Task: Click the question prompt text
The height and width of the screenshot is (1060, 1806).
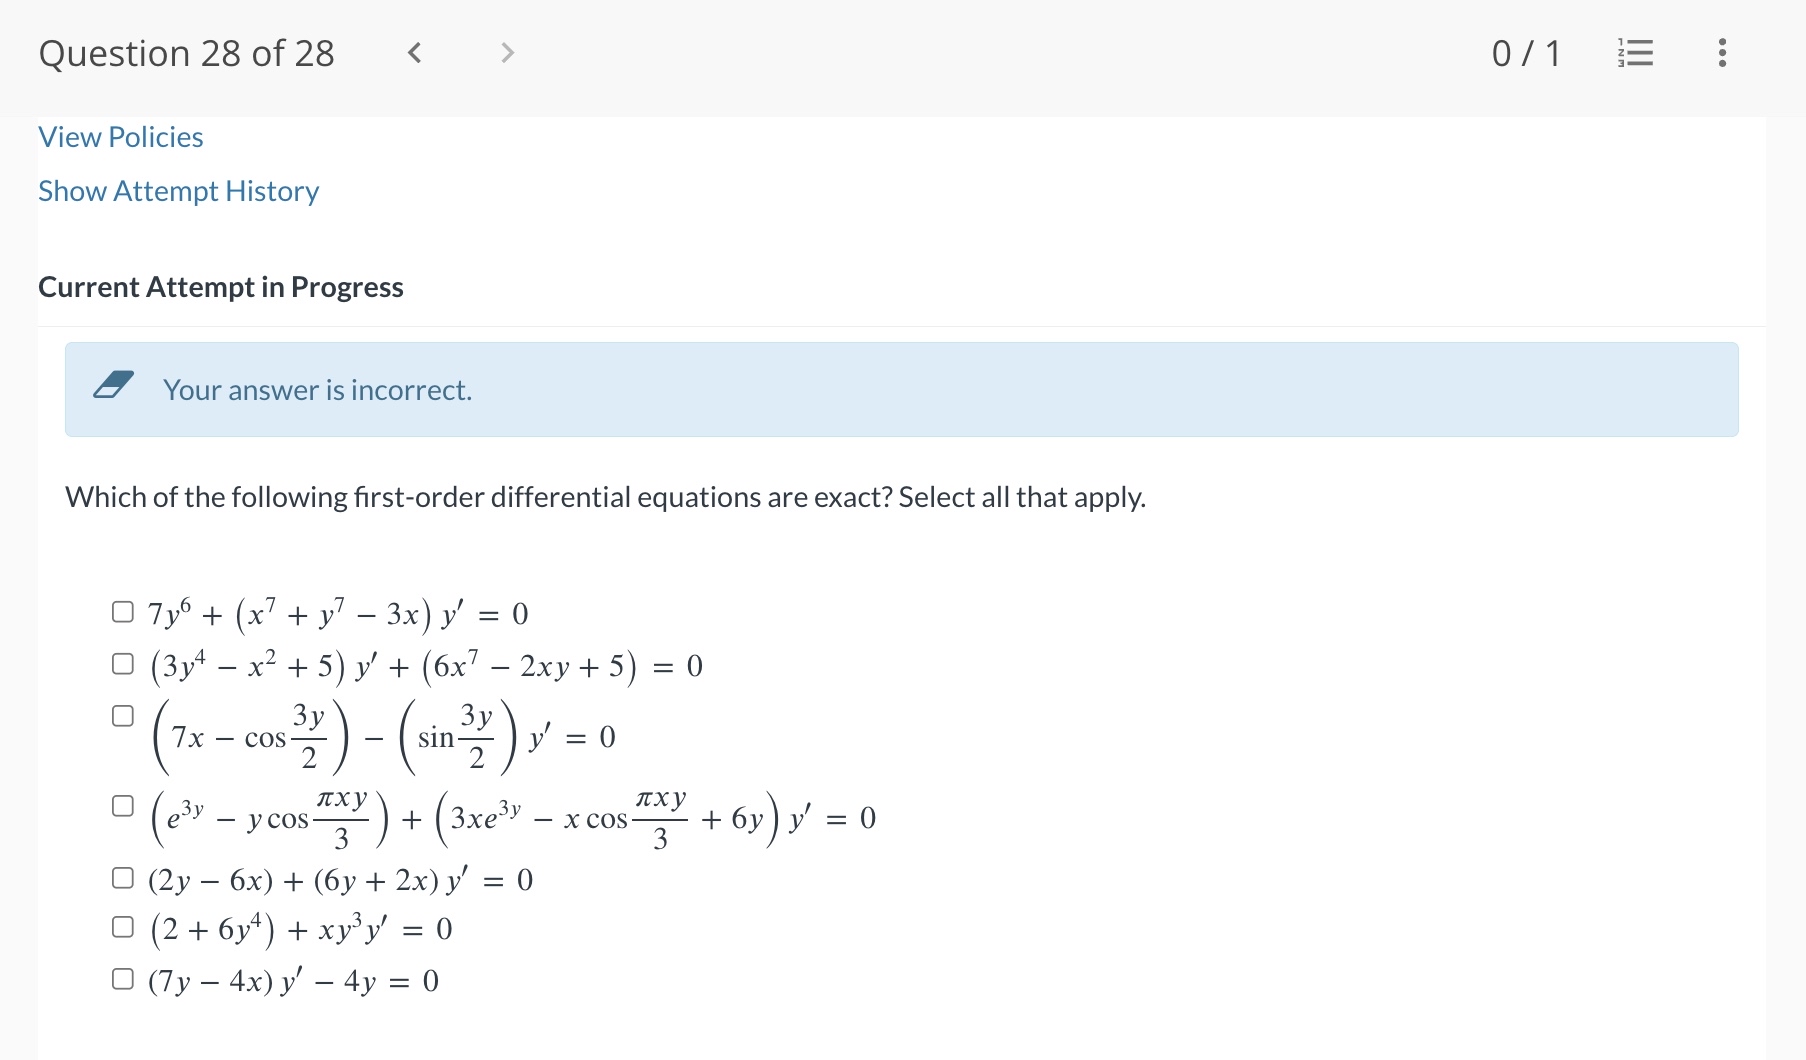Action: coord(605,496)
